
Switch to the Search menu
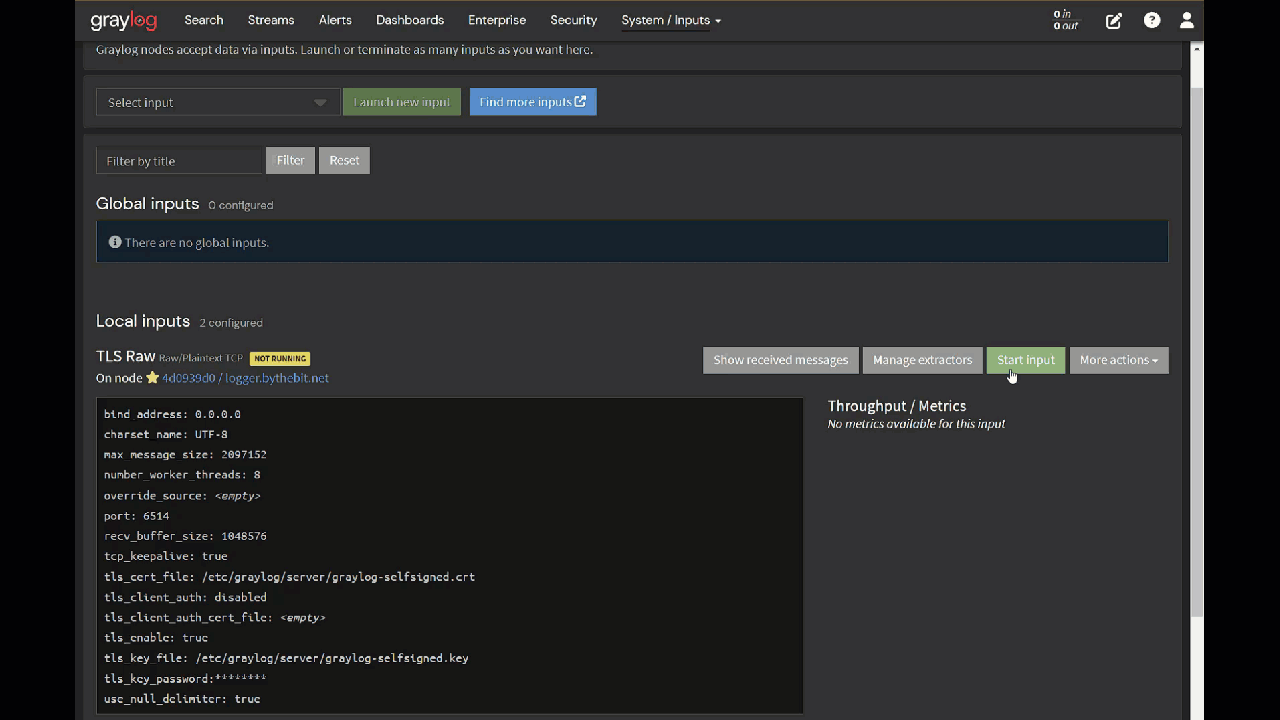tap(203, 20)
